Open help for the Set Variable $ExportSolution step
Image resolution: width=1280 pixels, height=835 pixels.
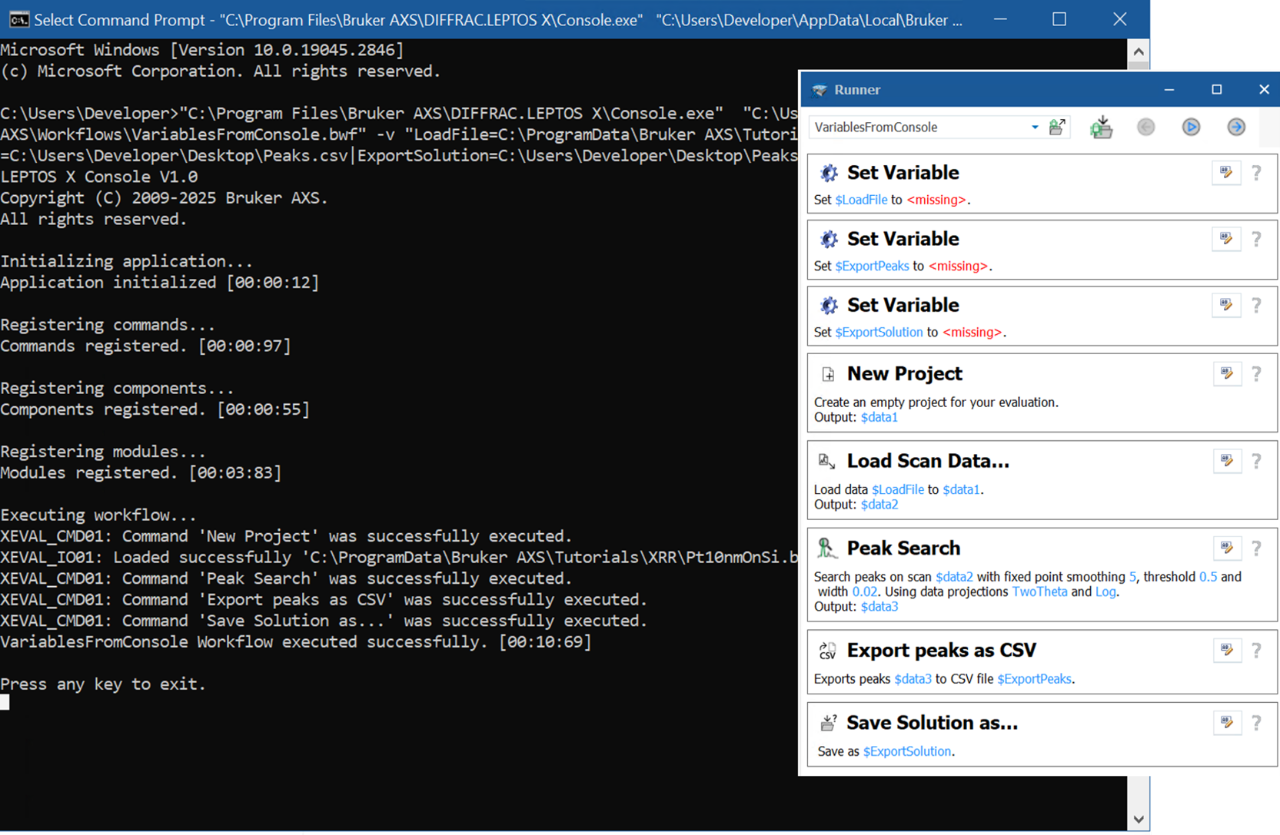click(x=1257, y=305)
